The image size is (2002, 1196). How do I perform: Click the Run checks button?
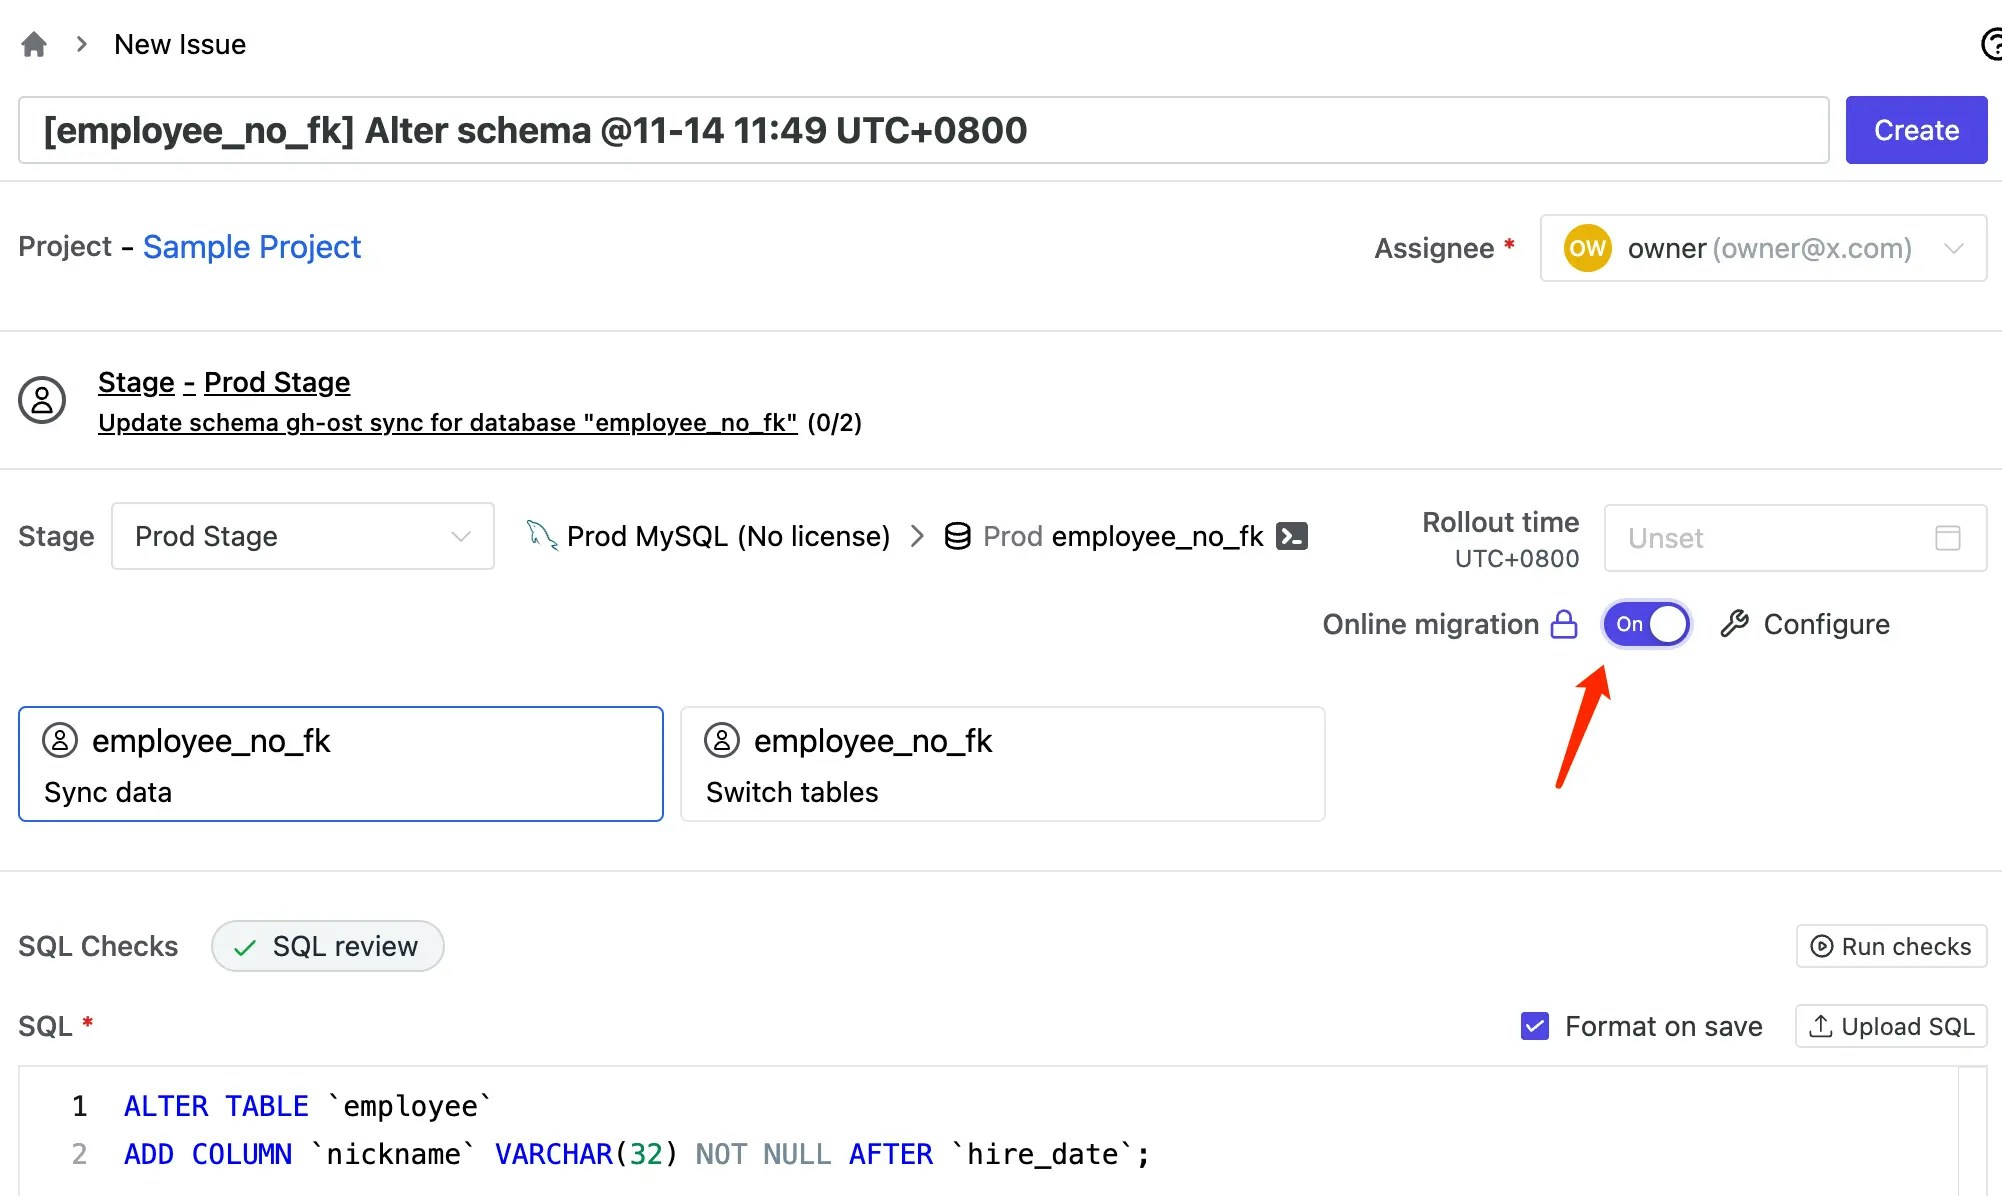coord(1890,947)
